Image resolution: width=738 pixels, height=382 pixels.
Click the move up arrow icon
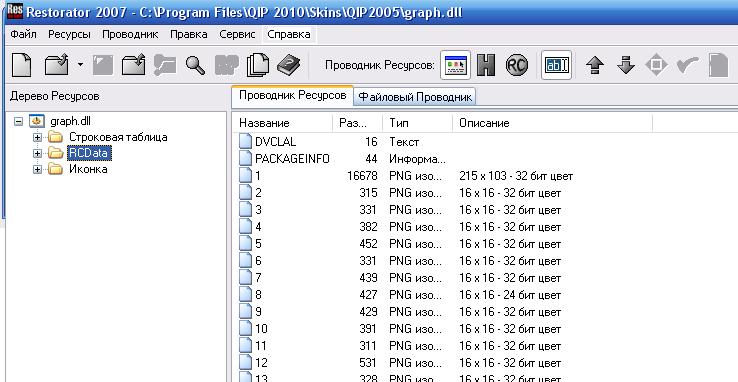point(595,65)
